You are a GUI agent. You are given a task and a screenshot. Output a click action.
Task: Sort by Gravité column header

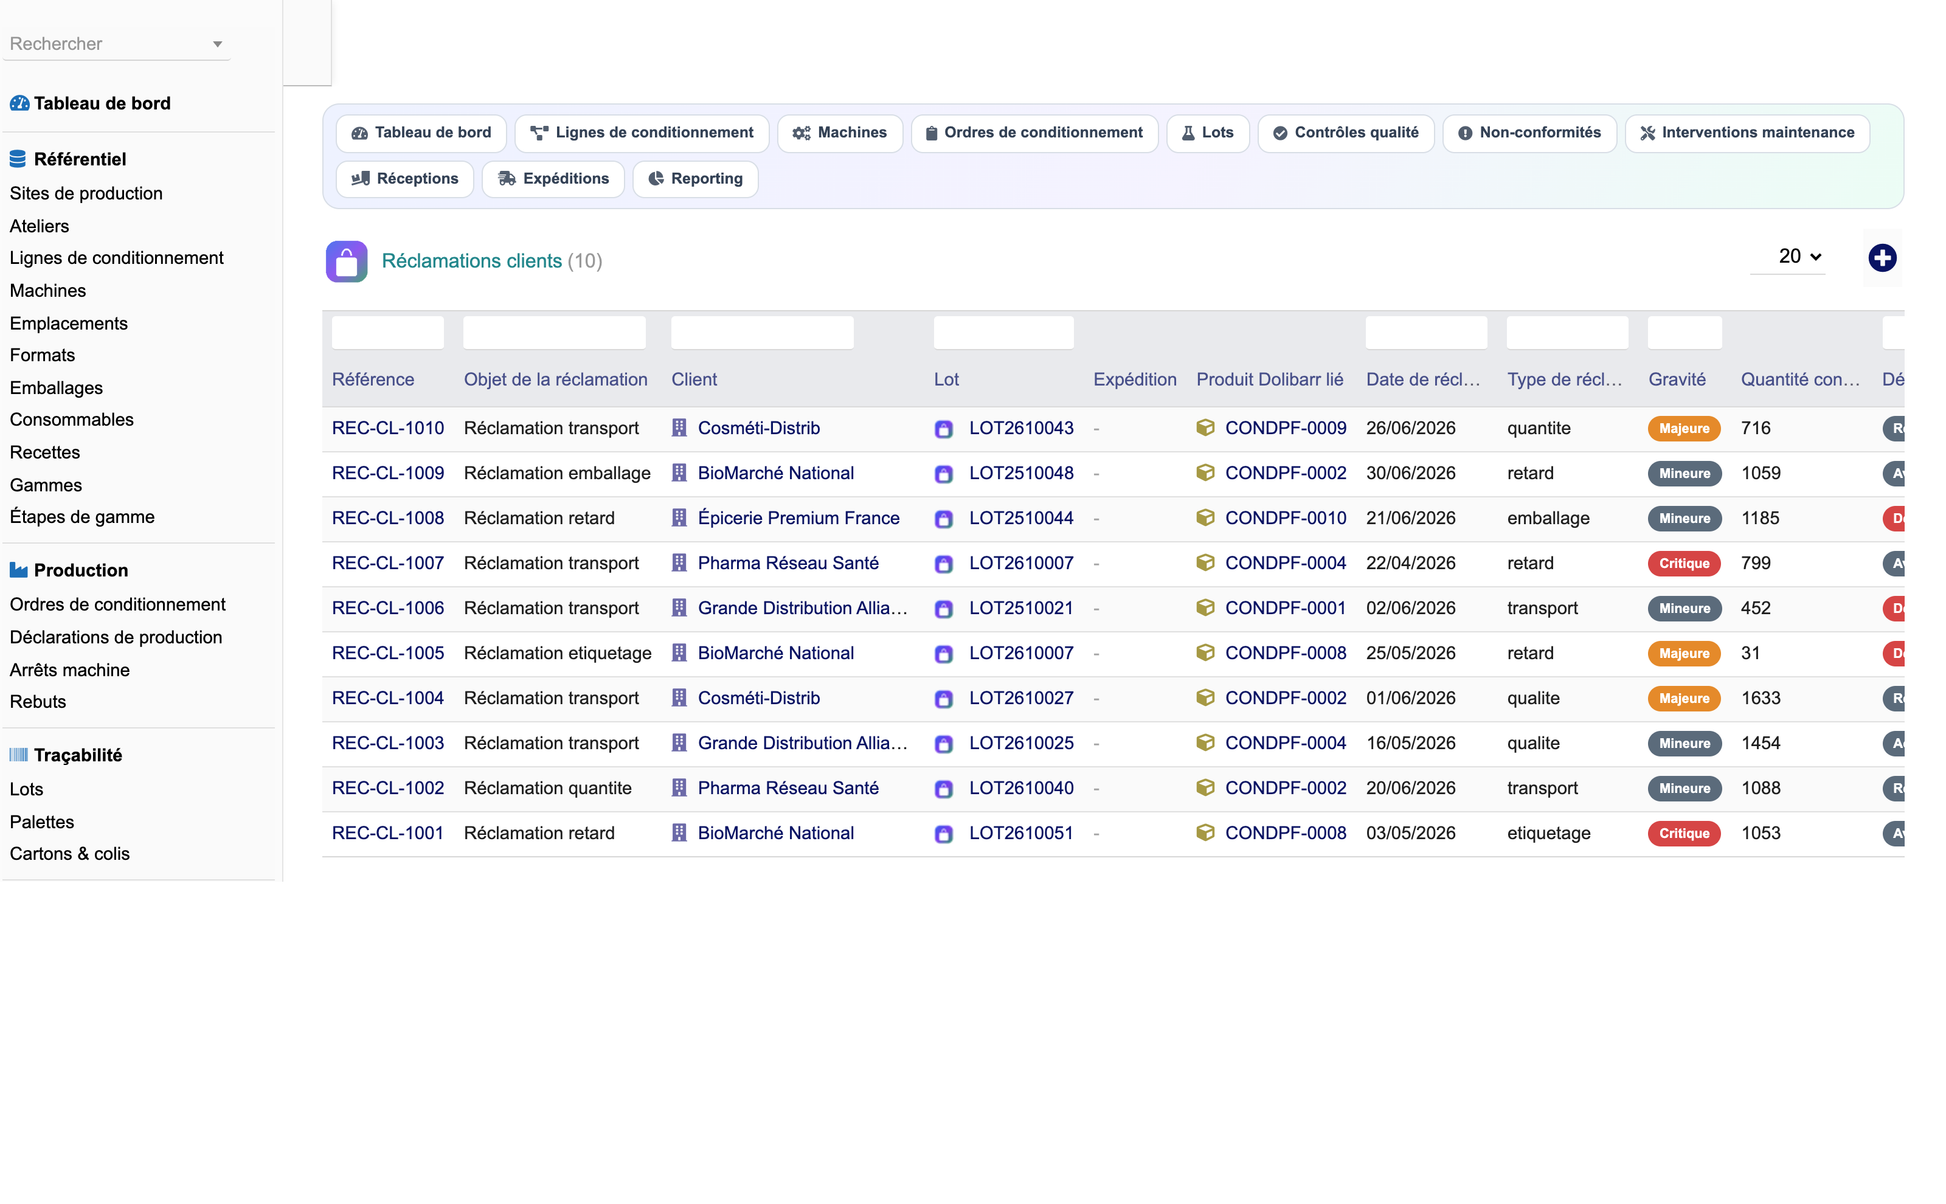1677,380
